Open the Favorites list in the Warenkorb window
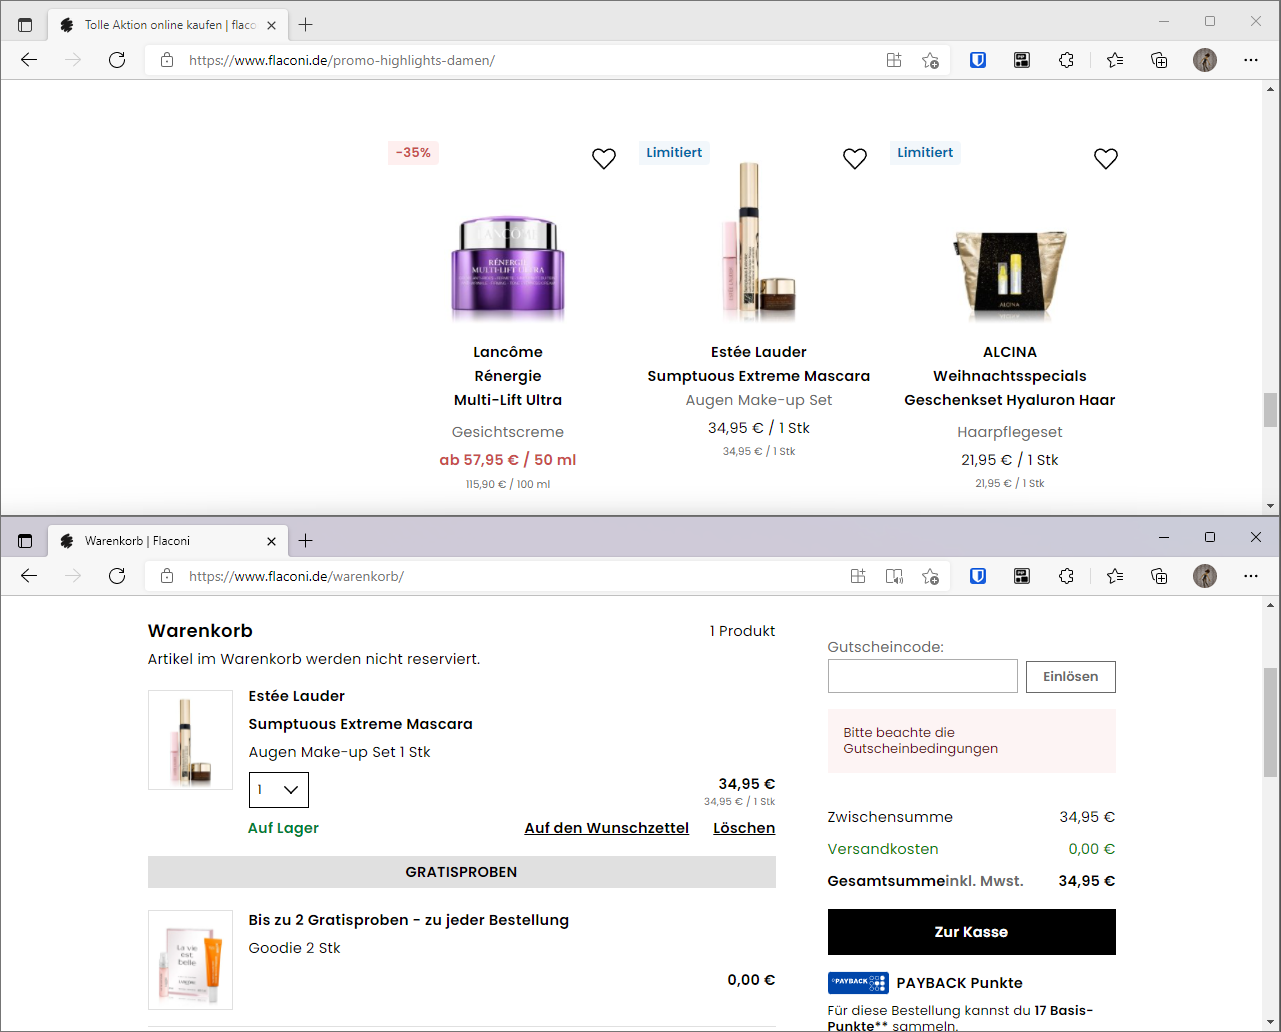This screenshot has height=1032, width=1281. click(1115, 576)
